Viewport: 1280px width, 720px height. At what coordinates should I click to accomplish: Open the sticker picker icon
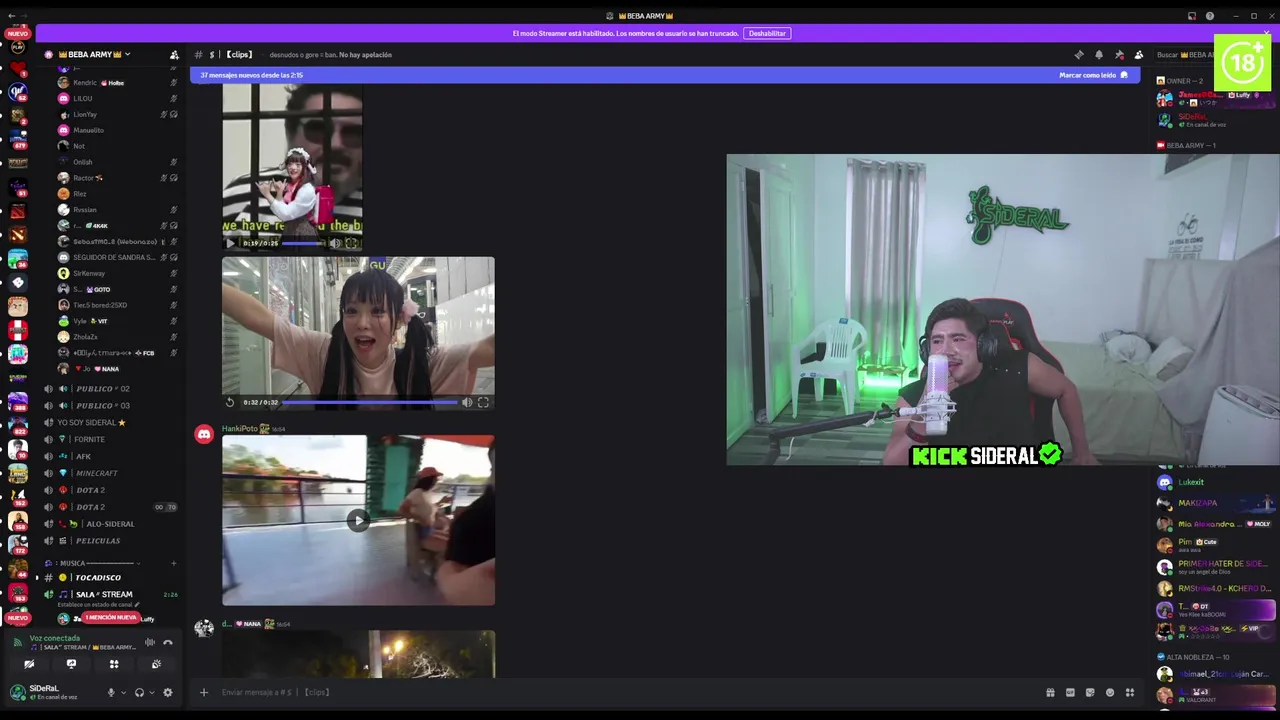(1090, 692)
